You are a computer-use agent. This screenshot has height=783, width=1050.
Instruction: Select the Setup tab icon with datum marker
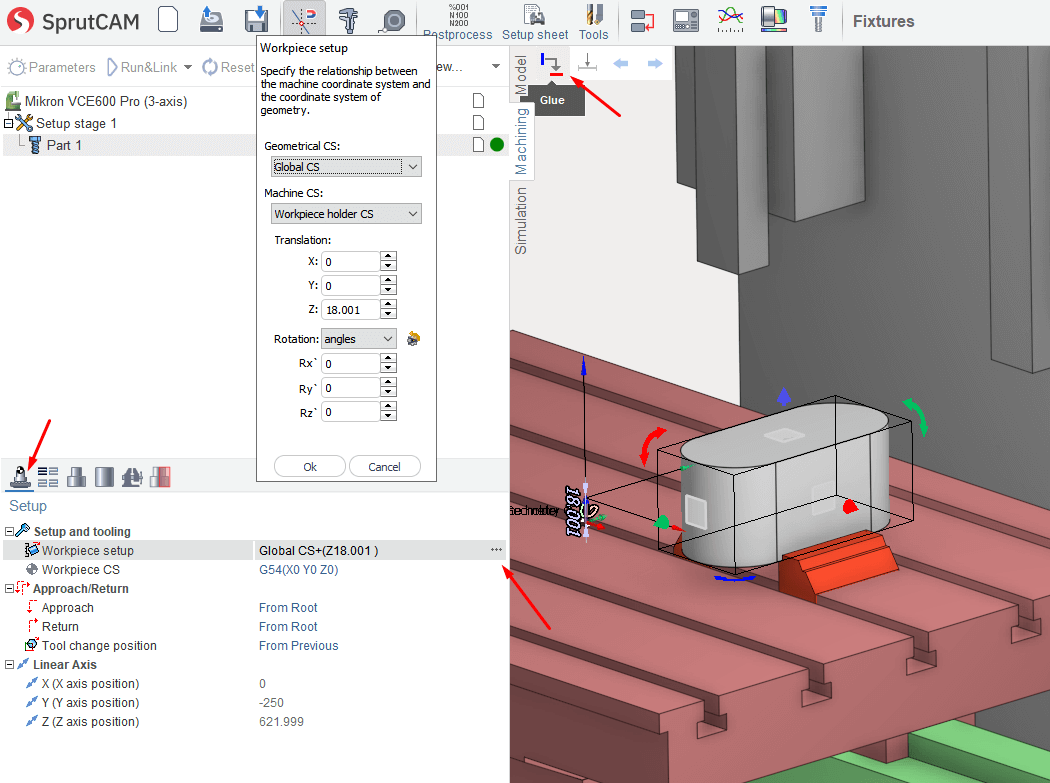(x=20, y=477)
